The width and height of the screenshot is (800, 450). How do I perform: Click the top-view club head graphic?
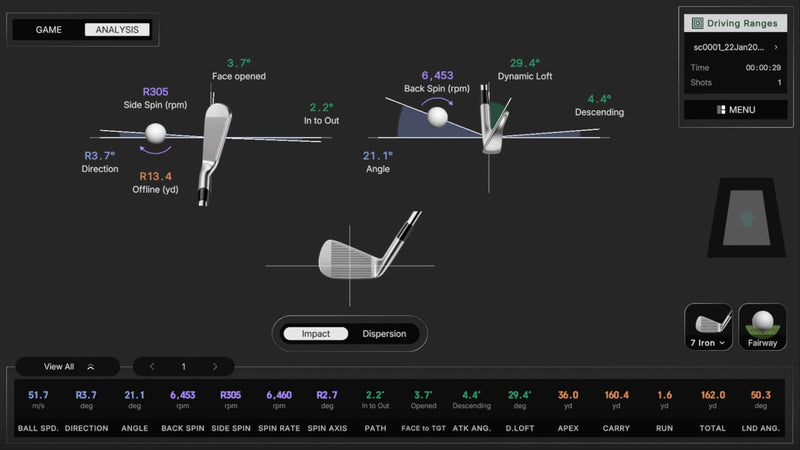click(213, 150)
